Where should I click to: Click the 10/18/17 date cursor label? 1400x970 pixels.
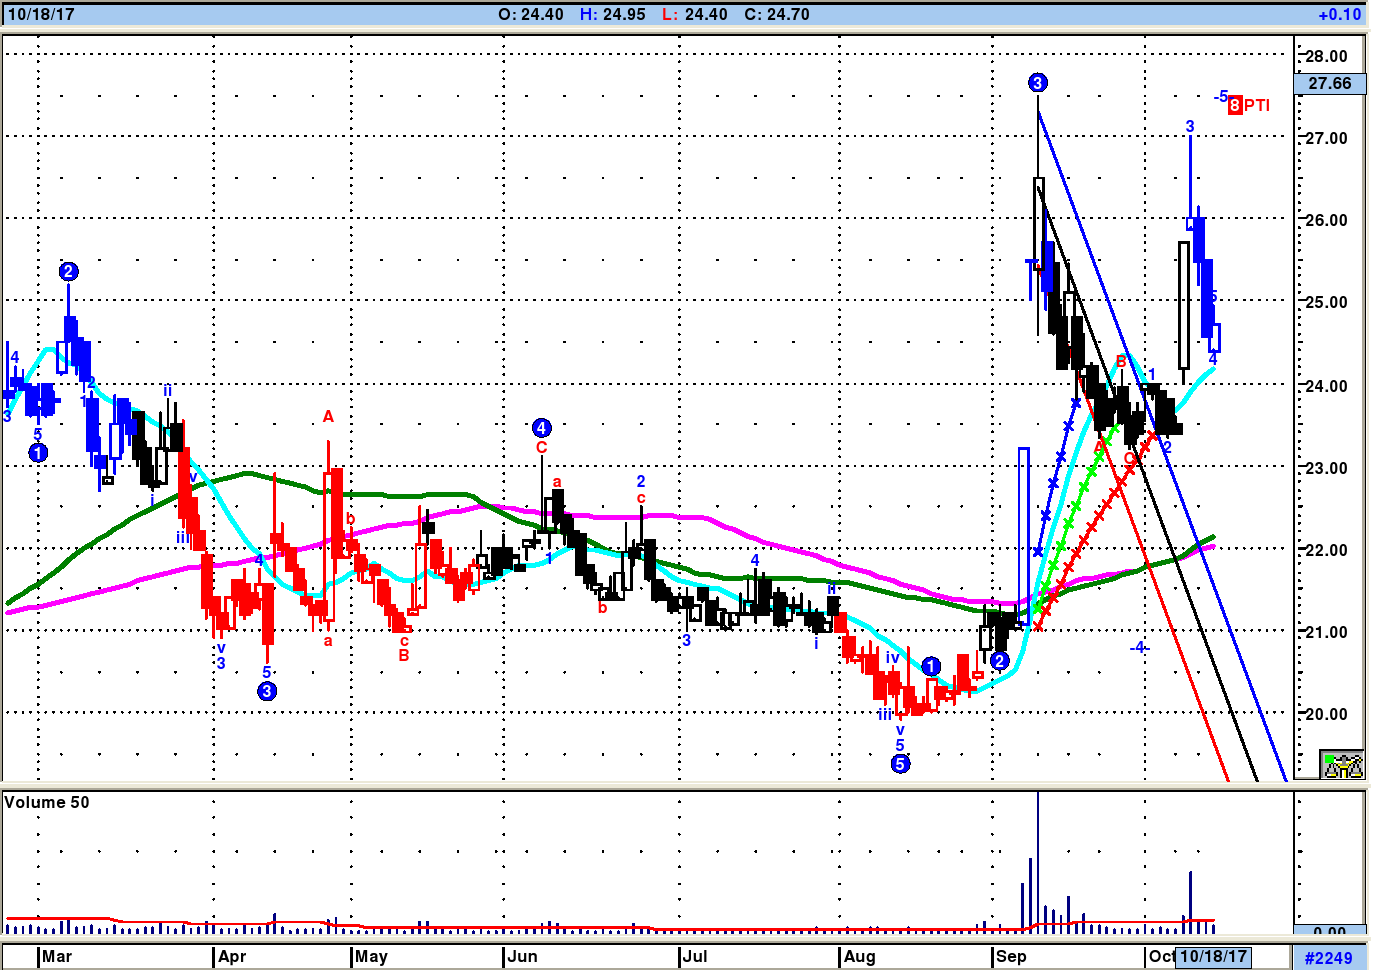pos(1214,956)
